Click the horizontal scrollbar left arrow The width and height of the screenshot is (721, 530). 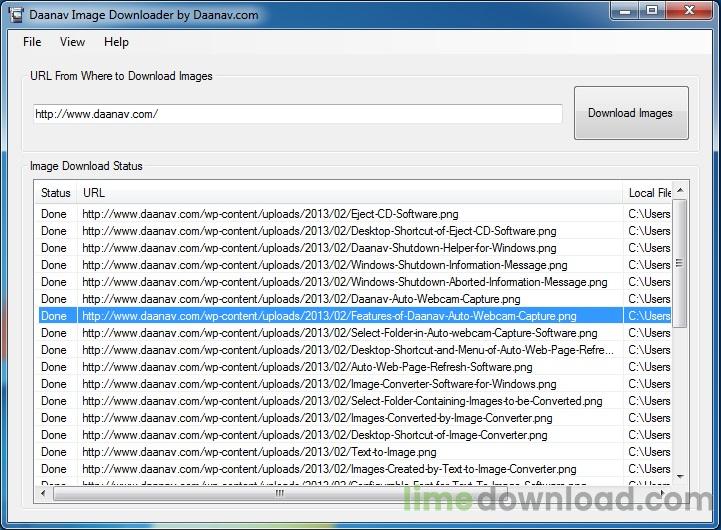tap(43, 493)
